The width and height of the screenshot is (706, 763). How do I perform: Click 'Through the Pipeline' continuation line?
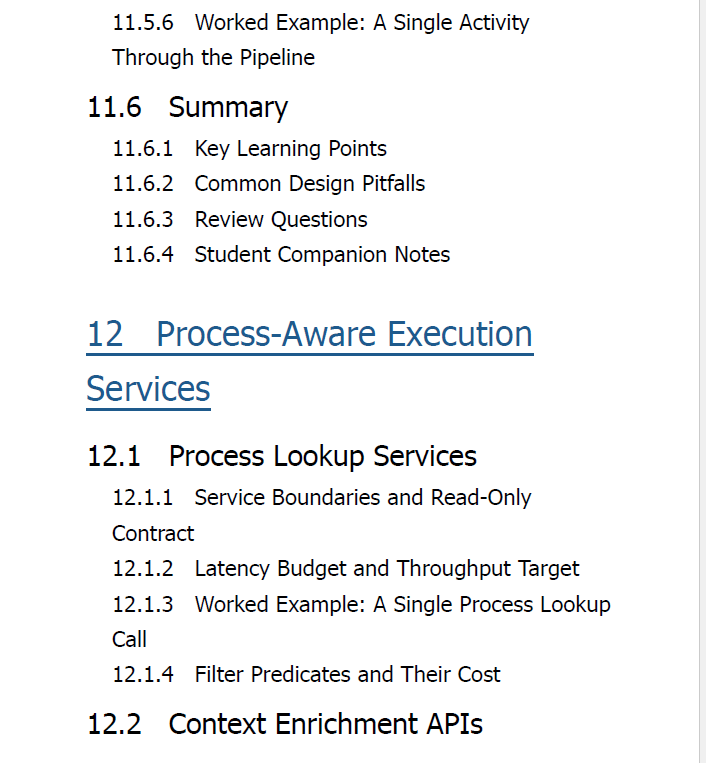tap(214, 58)
